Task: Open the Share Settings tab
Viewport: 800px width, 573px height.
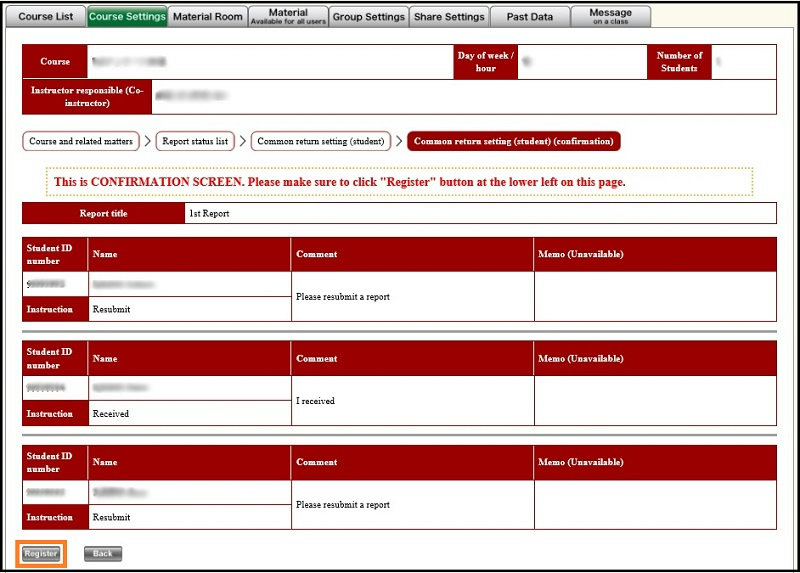Action: 449,17
